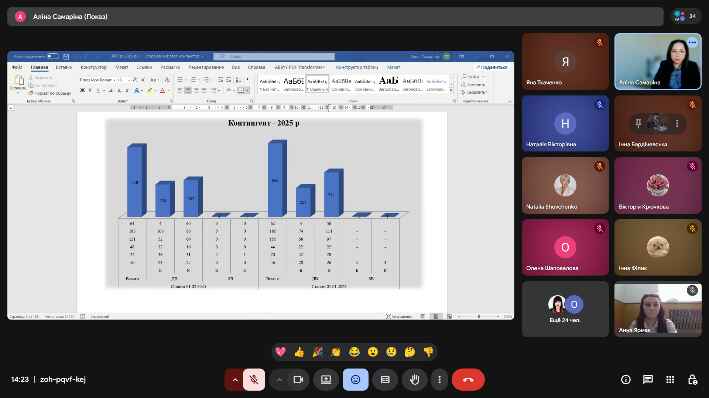The width and height of the screenshot is (709, 398).
Task: Expand the Word styles gallery
Action: point(451,90)
